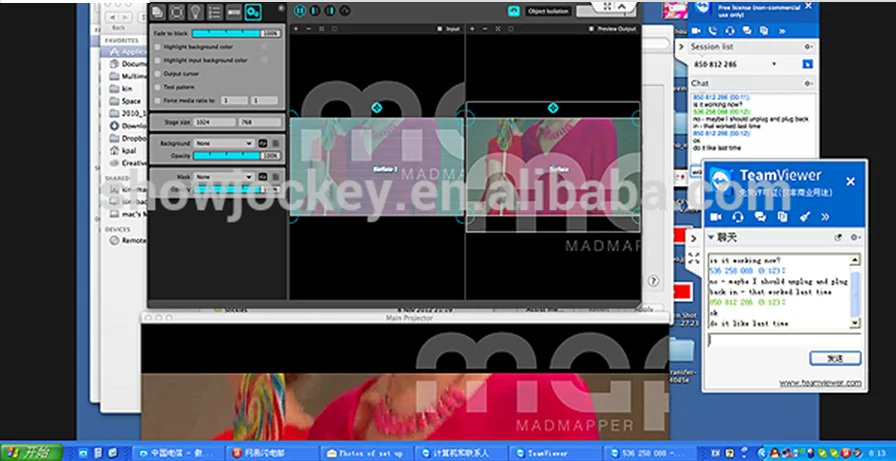Enable the Highlight background color checkbox

pyautogui.click(x=157, y=46)
